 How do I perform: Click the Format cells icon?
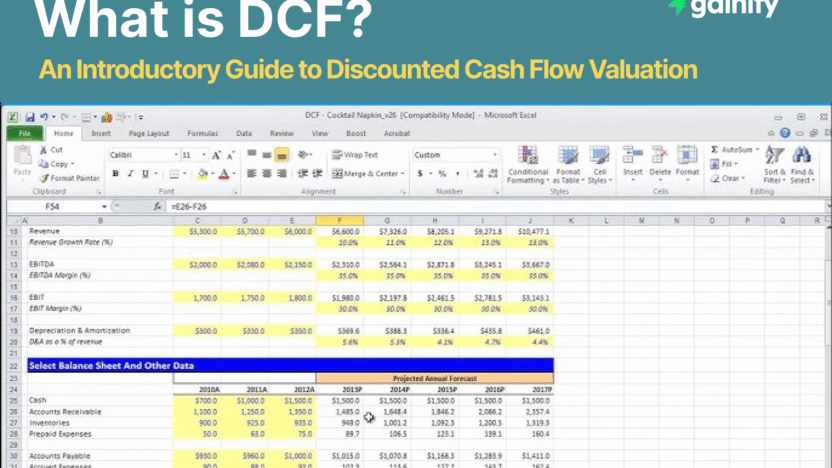pos(687,155)
